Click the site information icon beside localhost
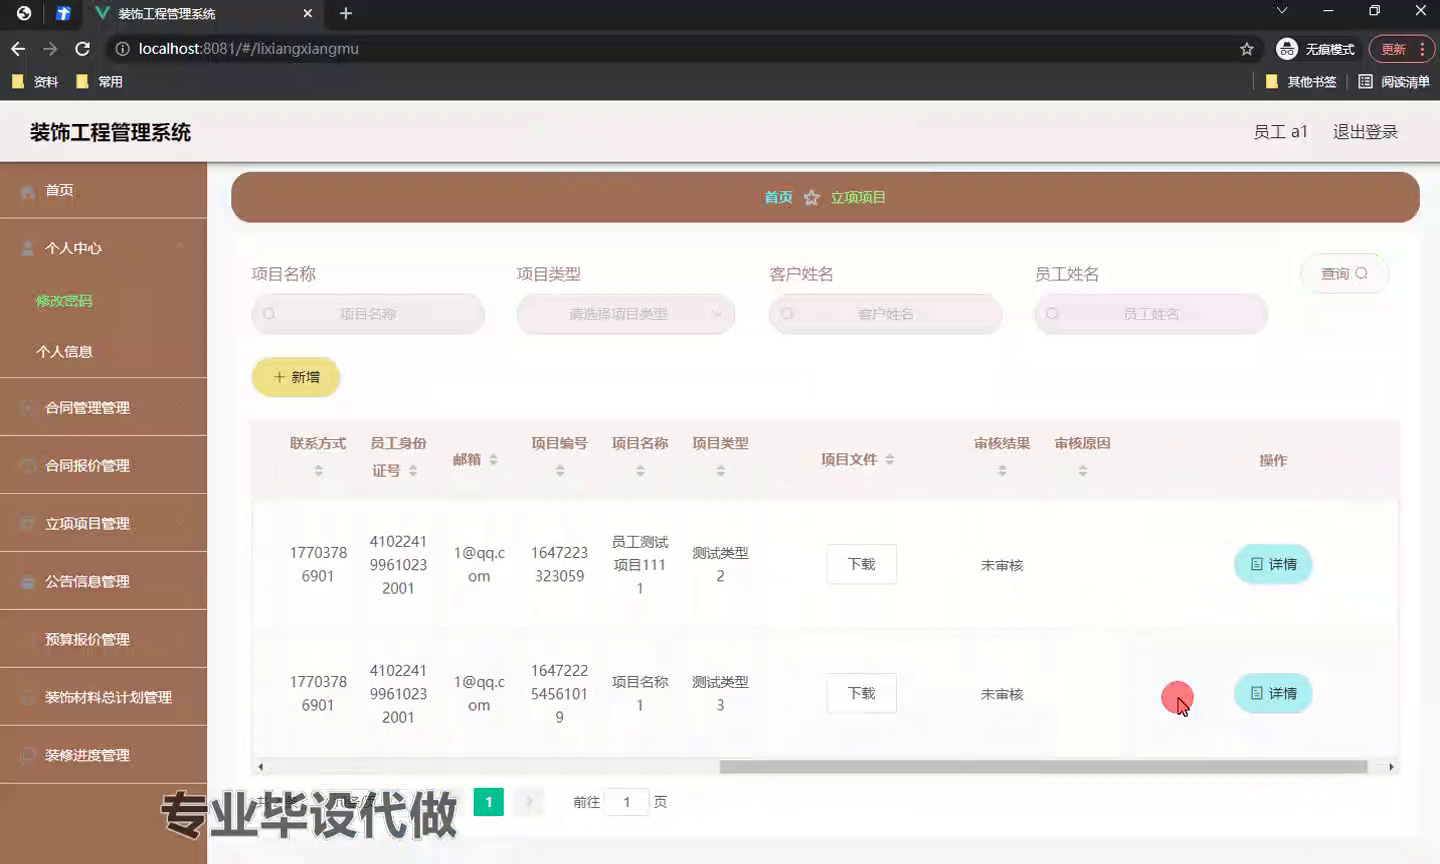The image size is (1440, 864). coord(122,49)
